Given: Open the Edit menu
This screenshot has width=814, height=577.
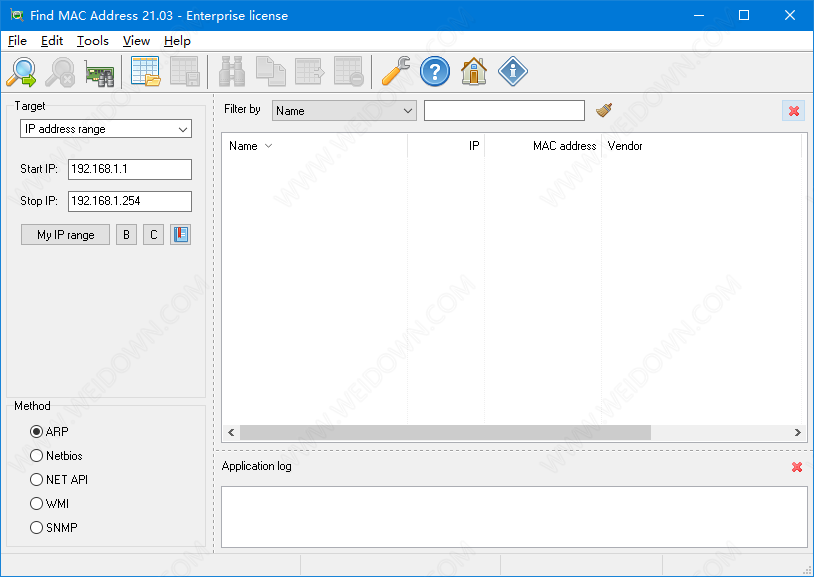Looking at the screenshot, I should click(x=52, y=41).
